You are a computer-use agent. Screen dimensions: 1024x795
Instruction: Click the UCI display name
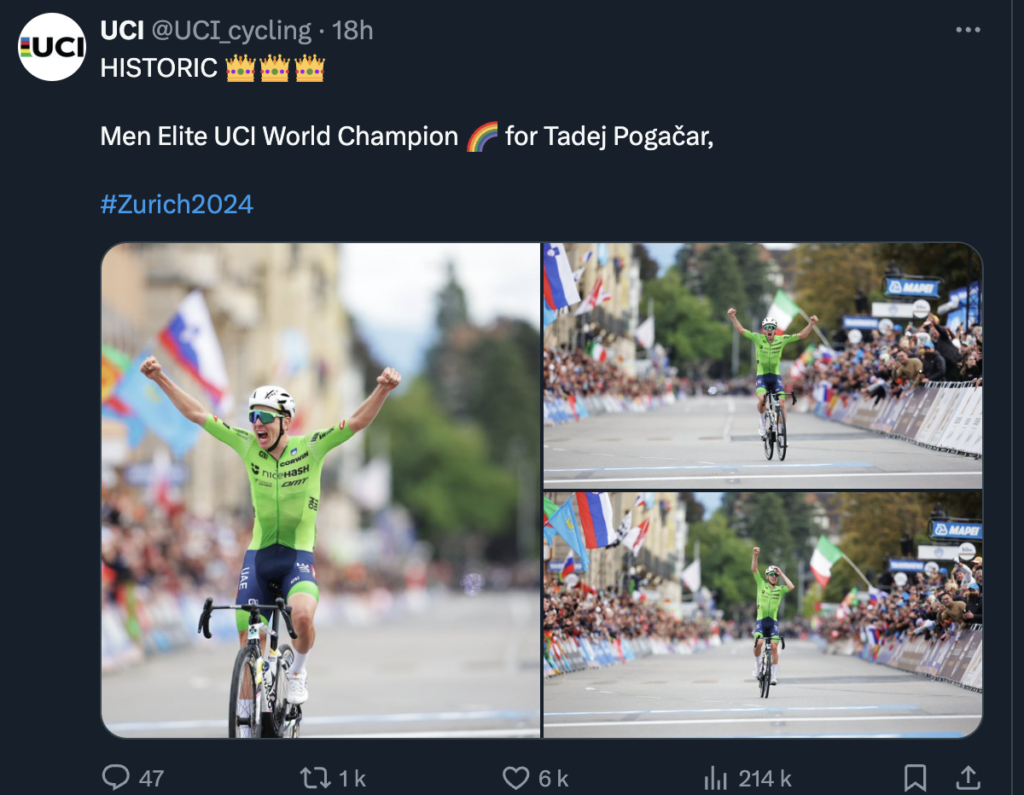click(122, 31)
